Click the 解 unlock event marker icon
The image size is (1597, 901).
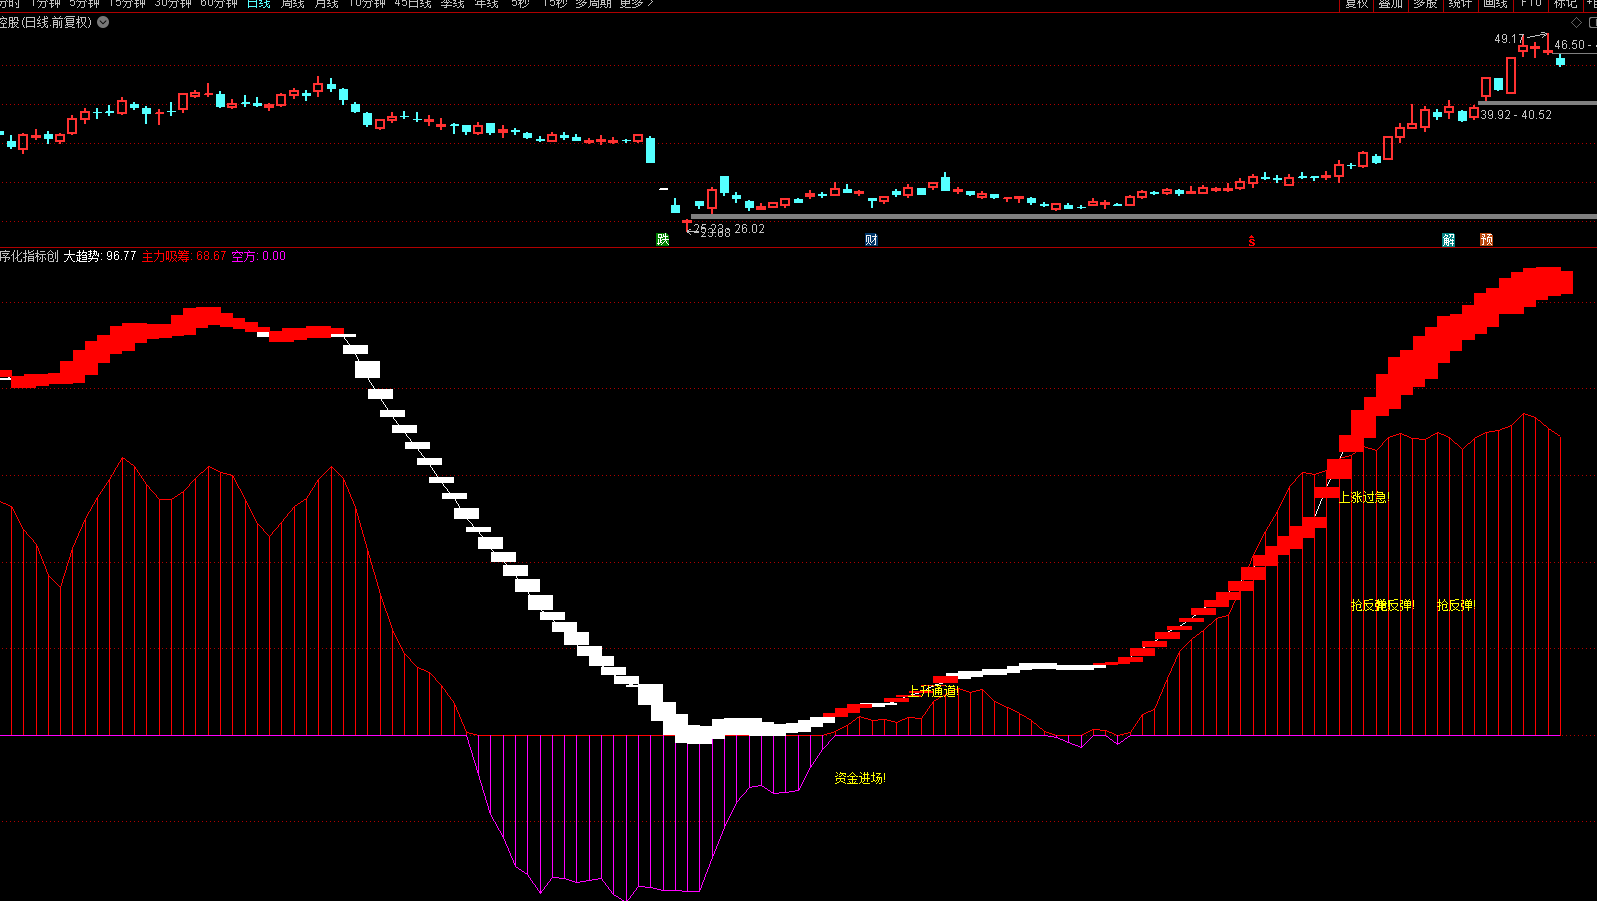click(x=1448, y=240)
